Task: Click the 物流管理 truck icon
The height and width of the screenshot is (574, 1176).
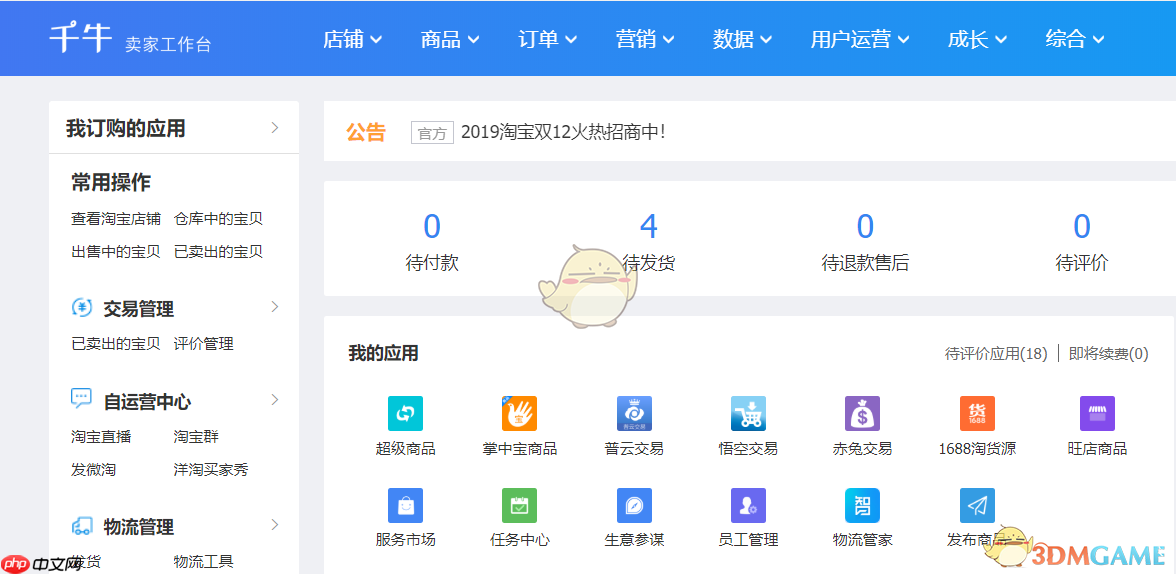Action: tap(82, 525)
